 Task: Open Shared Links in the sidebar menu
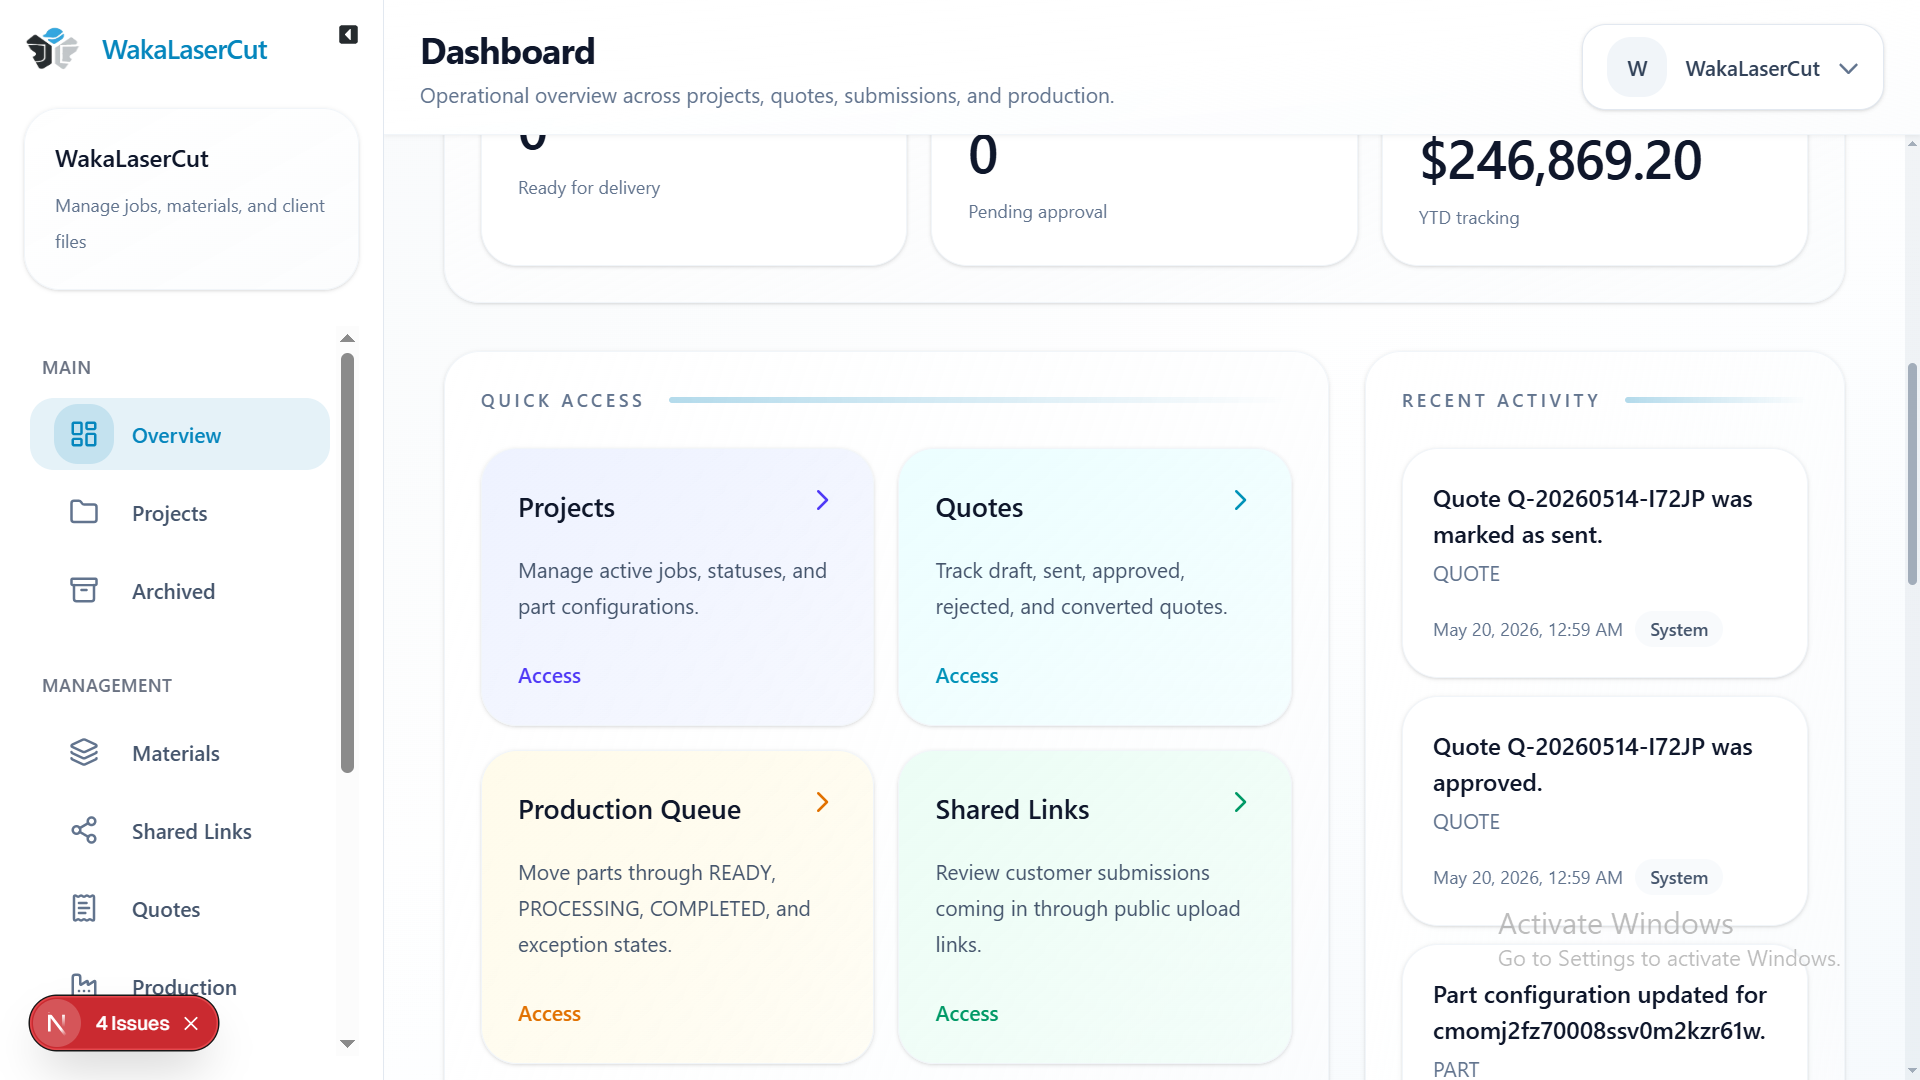coord(180,831)
